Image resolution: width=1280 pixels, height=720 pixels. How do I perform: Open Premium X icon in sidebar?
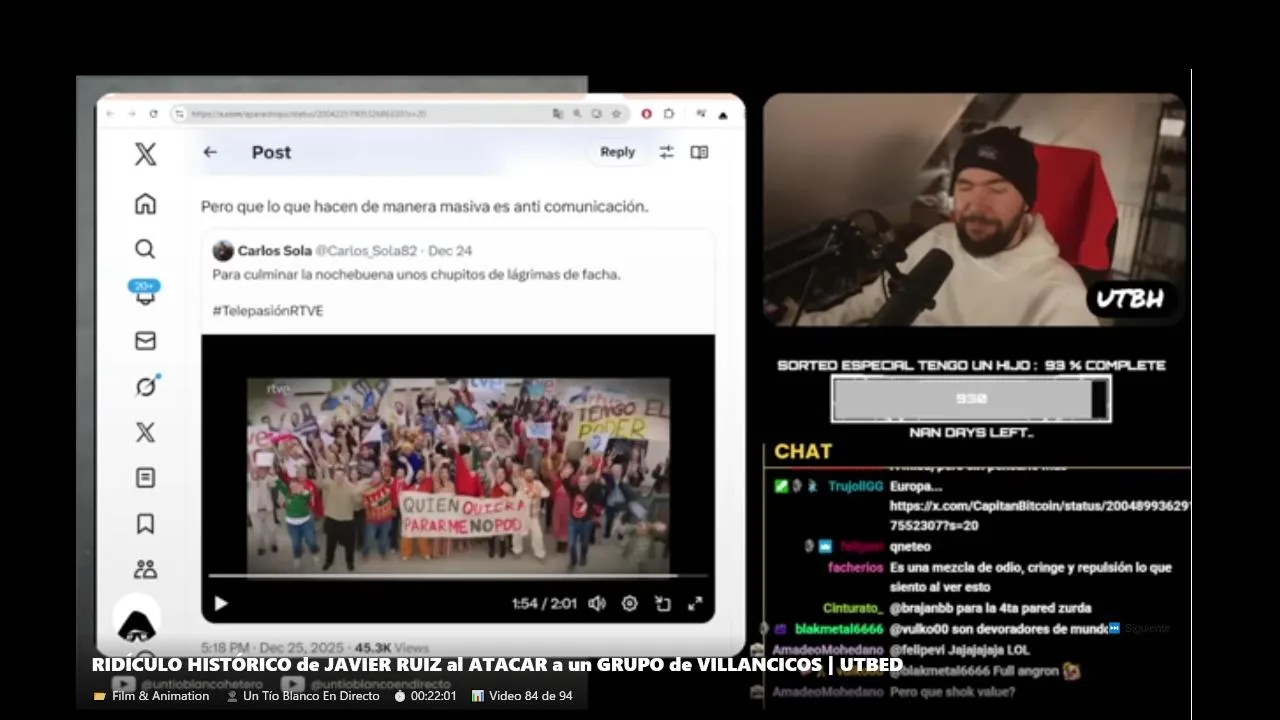pos(145,432)
